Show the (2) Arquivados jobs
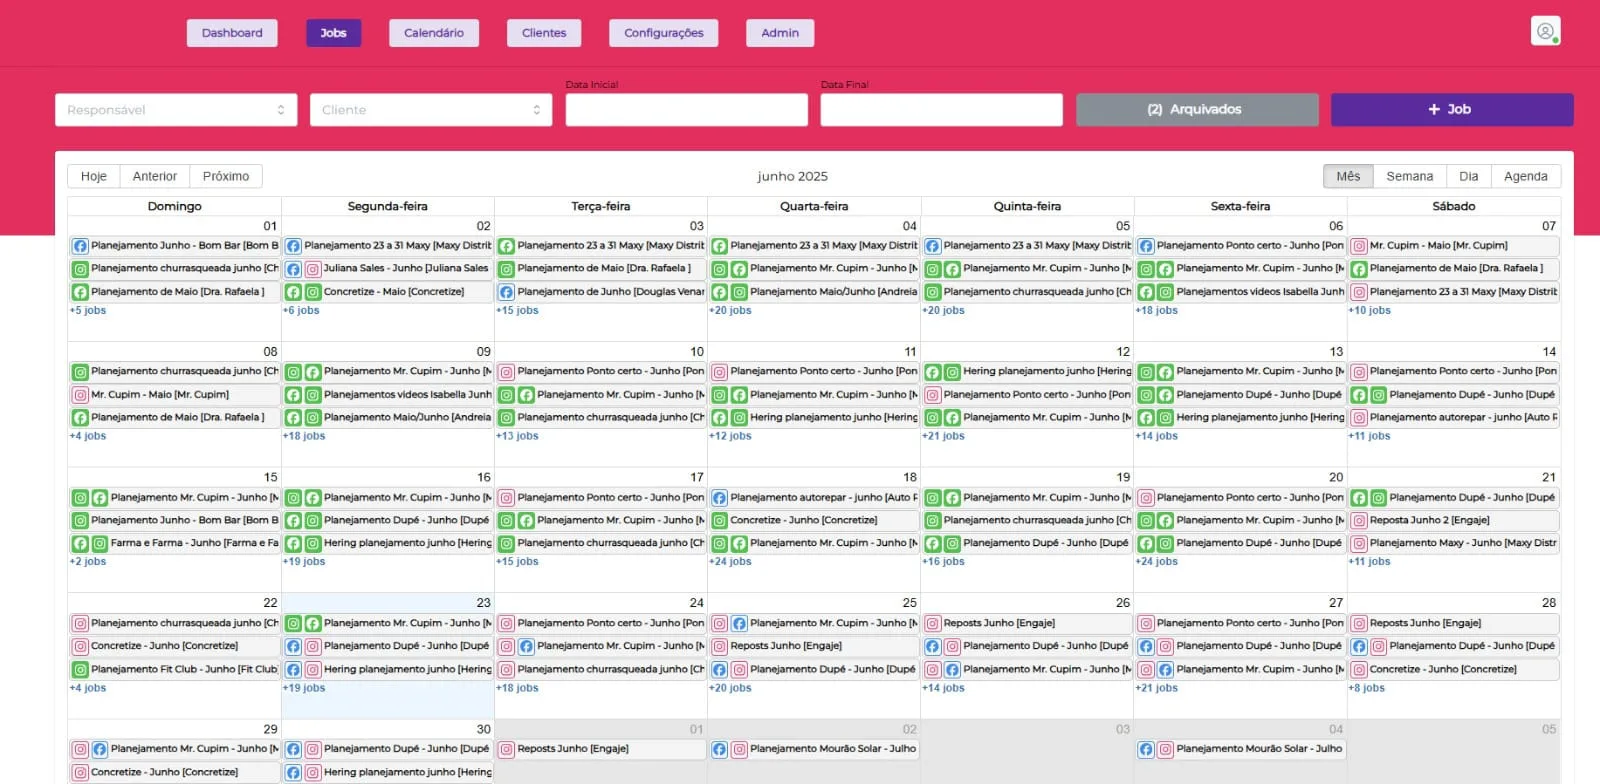Image resolution: width=1600 pixels, height=784 pixels. [1197, 110]
